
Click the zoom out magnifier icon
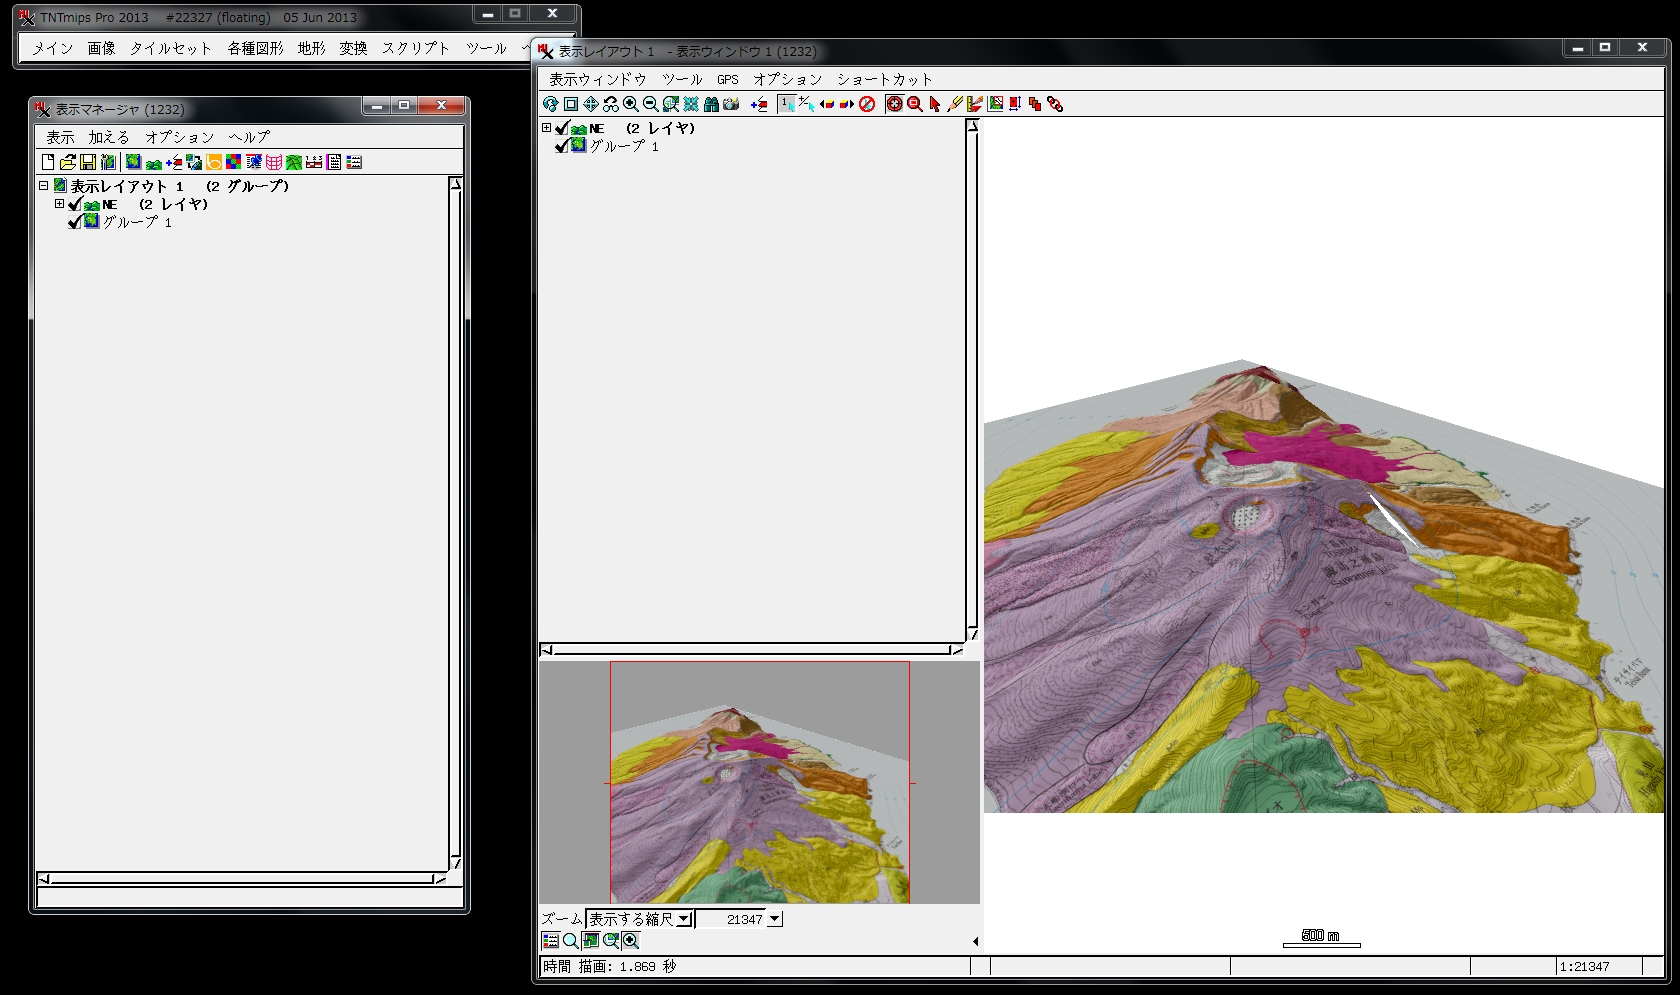coord(651,104)
